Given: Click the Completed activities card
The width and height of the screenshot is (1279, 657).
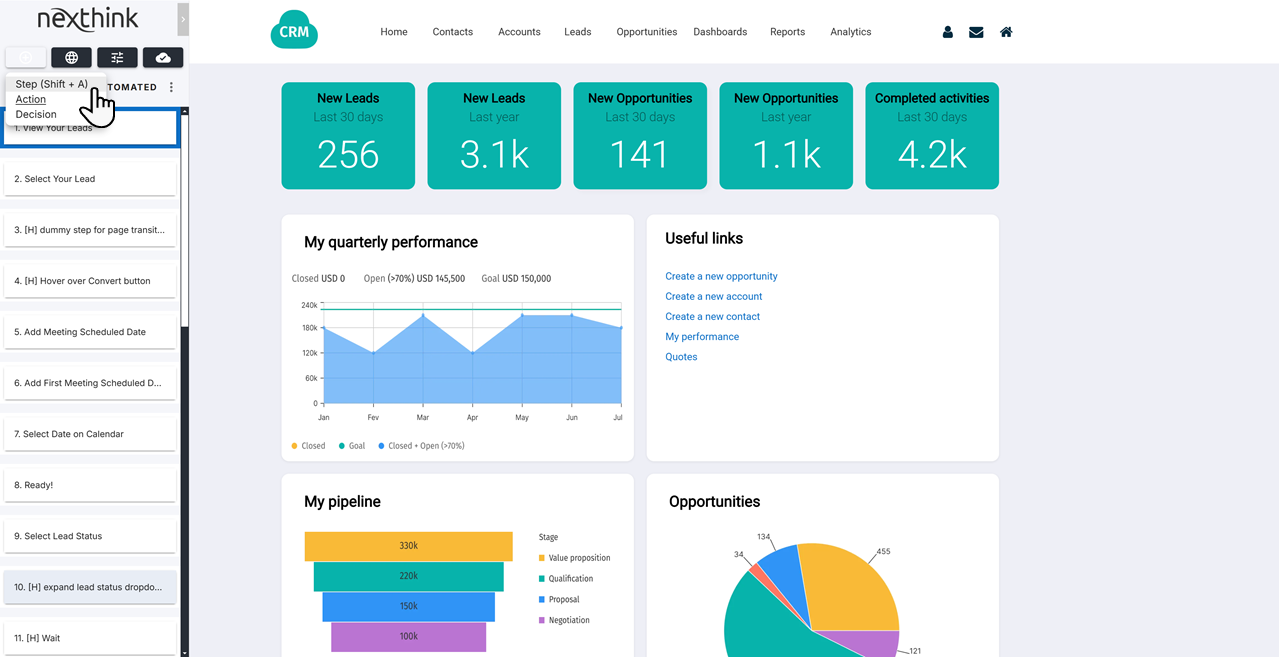Looking at the screenshot, I should [x=932, y=135].
